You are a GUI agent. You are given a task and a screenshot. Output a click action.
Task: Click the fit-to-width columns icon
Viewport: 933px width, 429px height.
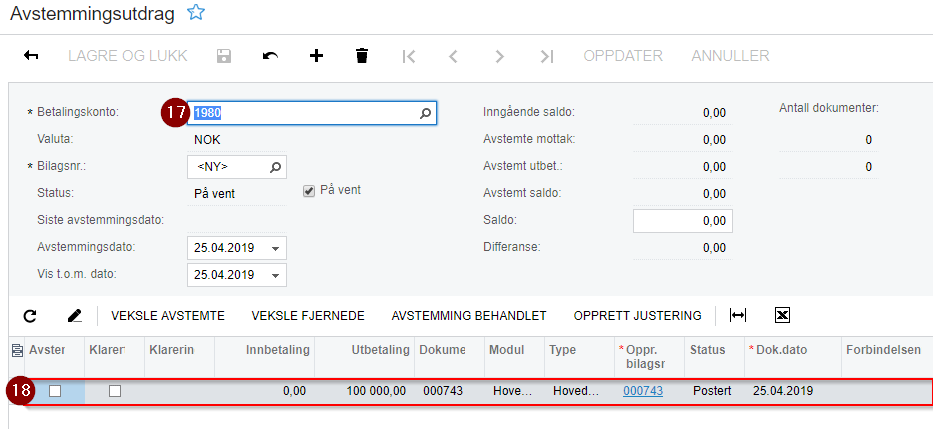point(738,316)
